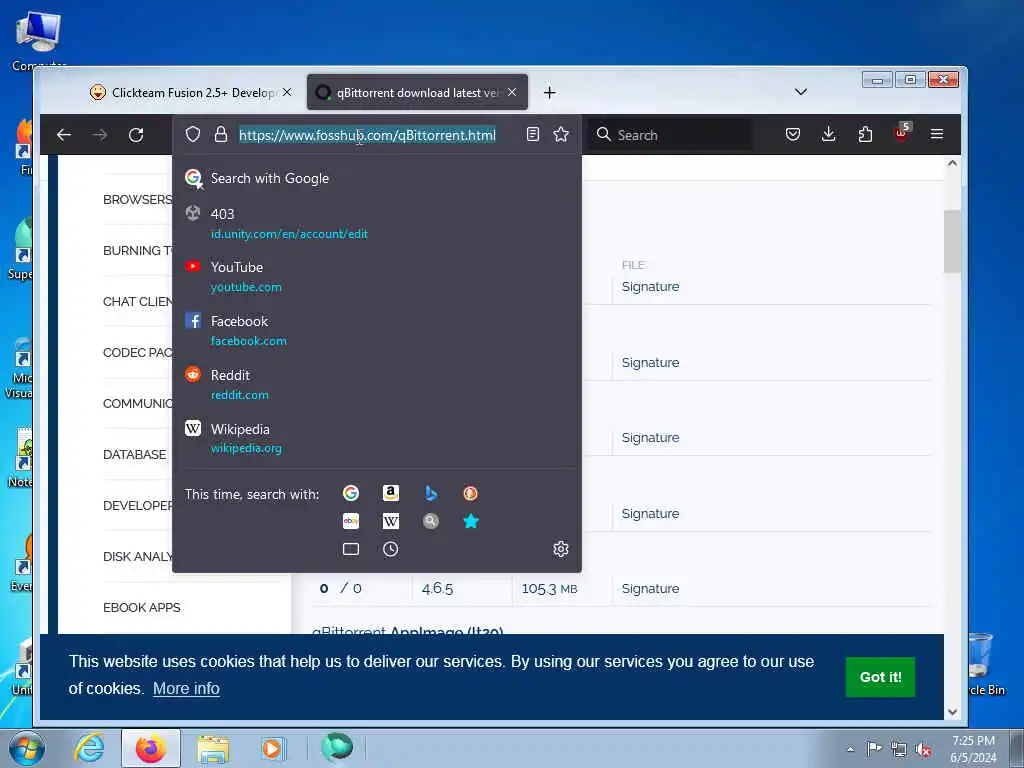Image resolution: width=1024 pixels, height=768 pixels.
Task: Open the list all tabs chevron
Action: point(801,92)
